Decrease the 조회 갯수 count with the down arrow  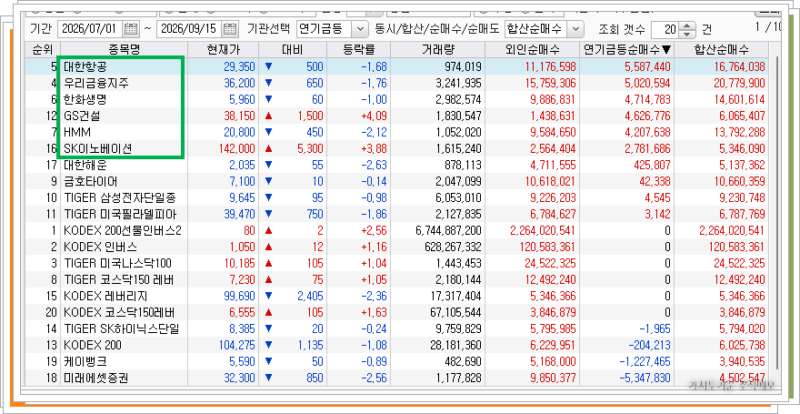click(688, 33)
